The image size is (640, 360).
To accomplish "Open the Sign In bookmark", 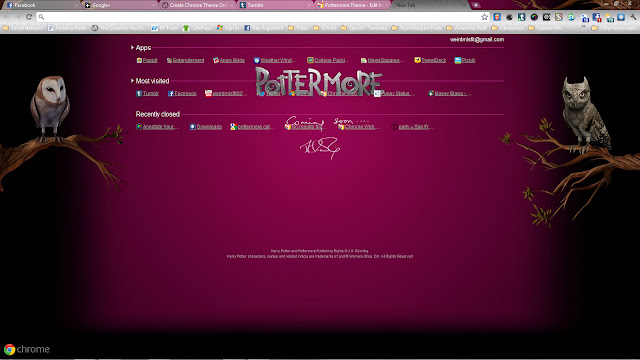I will [228, 28].
